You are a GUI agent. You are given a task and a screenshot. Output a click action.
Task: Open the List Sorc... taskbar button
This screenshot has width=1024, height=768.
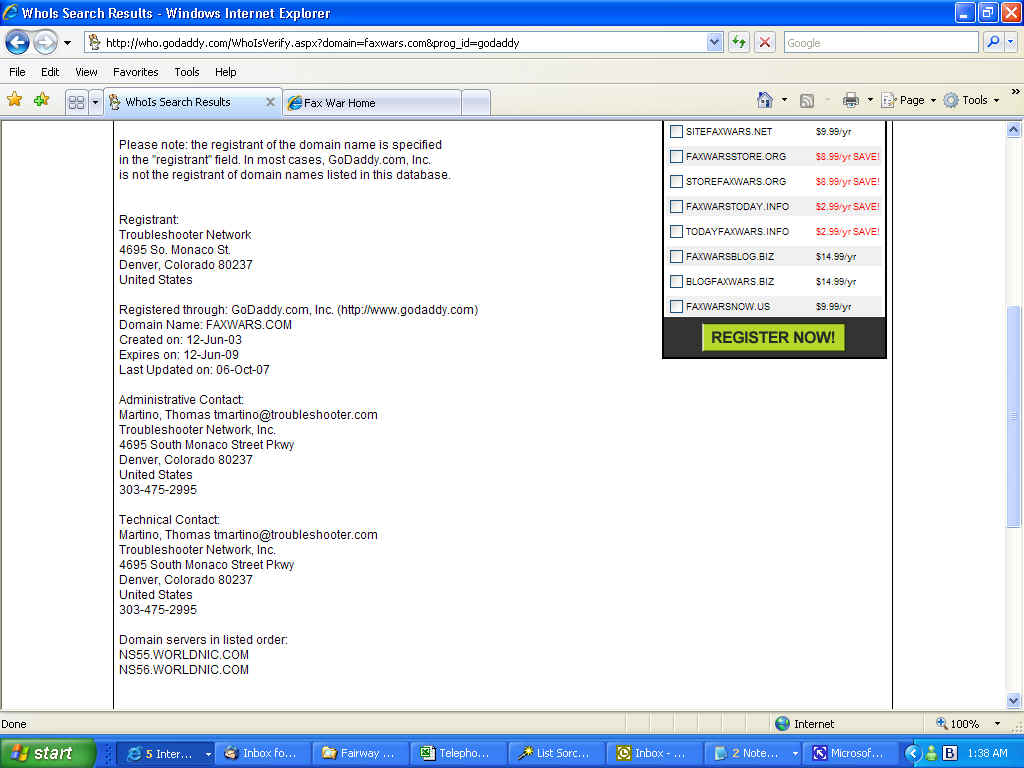point(557,754)
